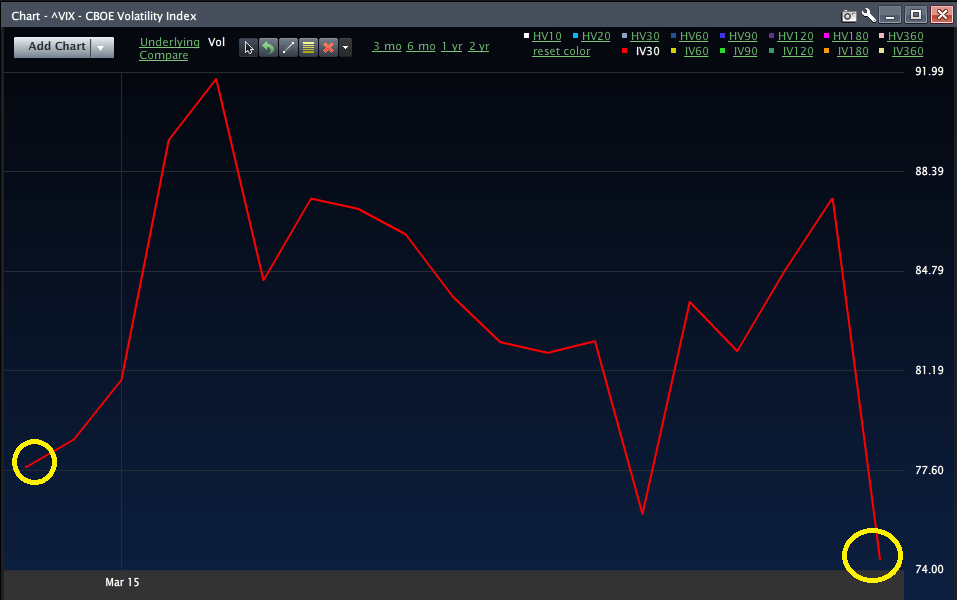Switch to the Underlying view
This screenshot has width=958, height=600.
point(169,42)
